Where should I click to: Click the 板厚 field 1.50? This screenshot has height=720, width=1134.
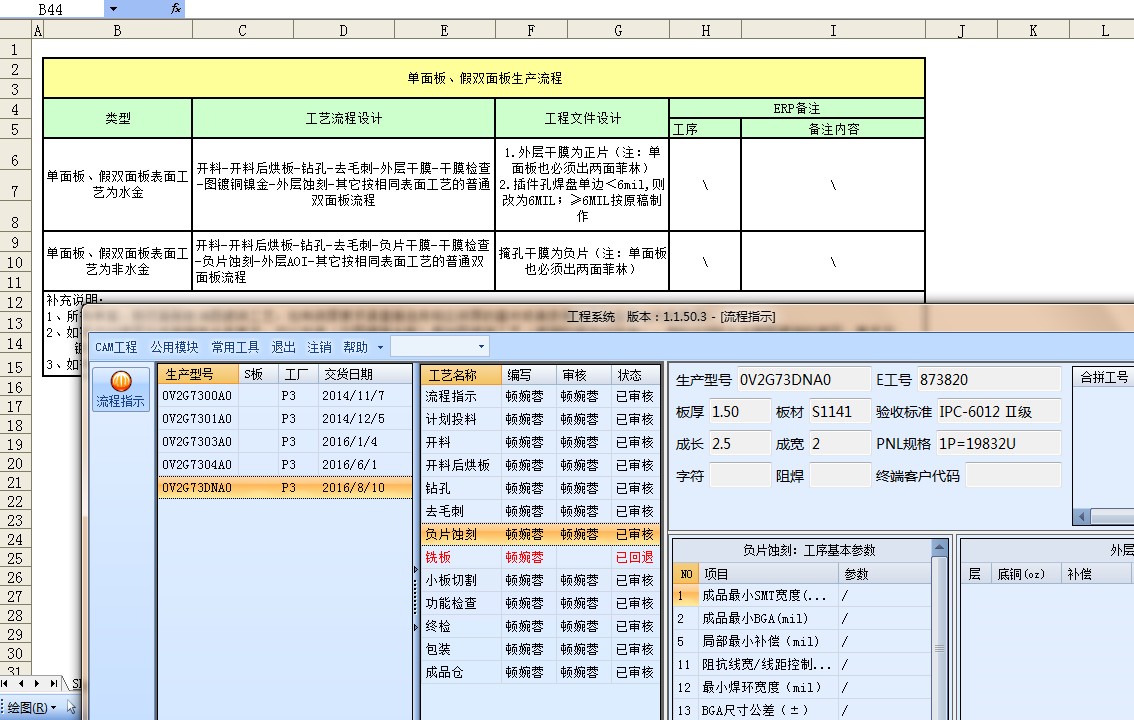tap(740, 412)
